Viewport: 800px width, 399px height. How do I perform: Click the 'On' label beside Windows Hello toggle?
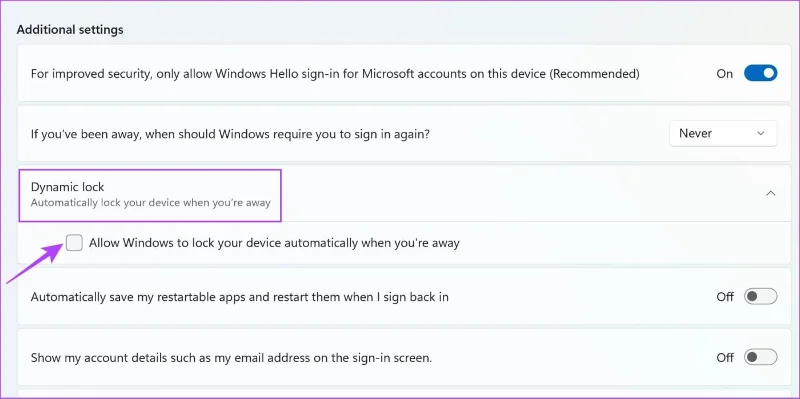coord(724,73)
